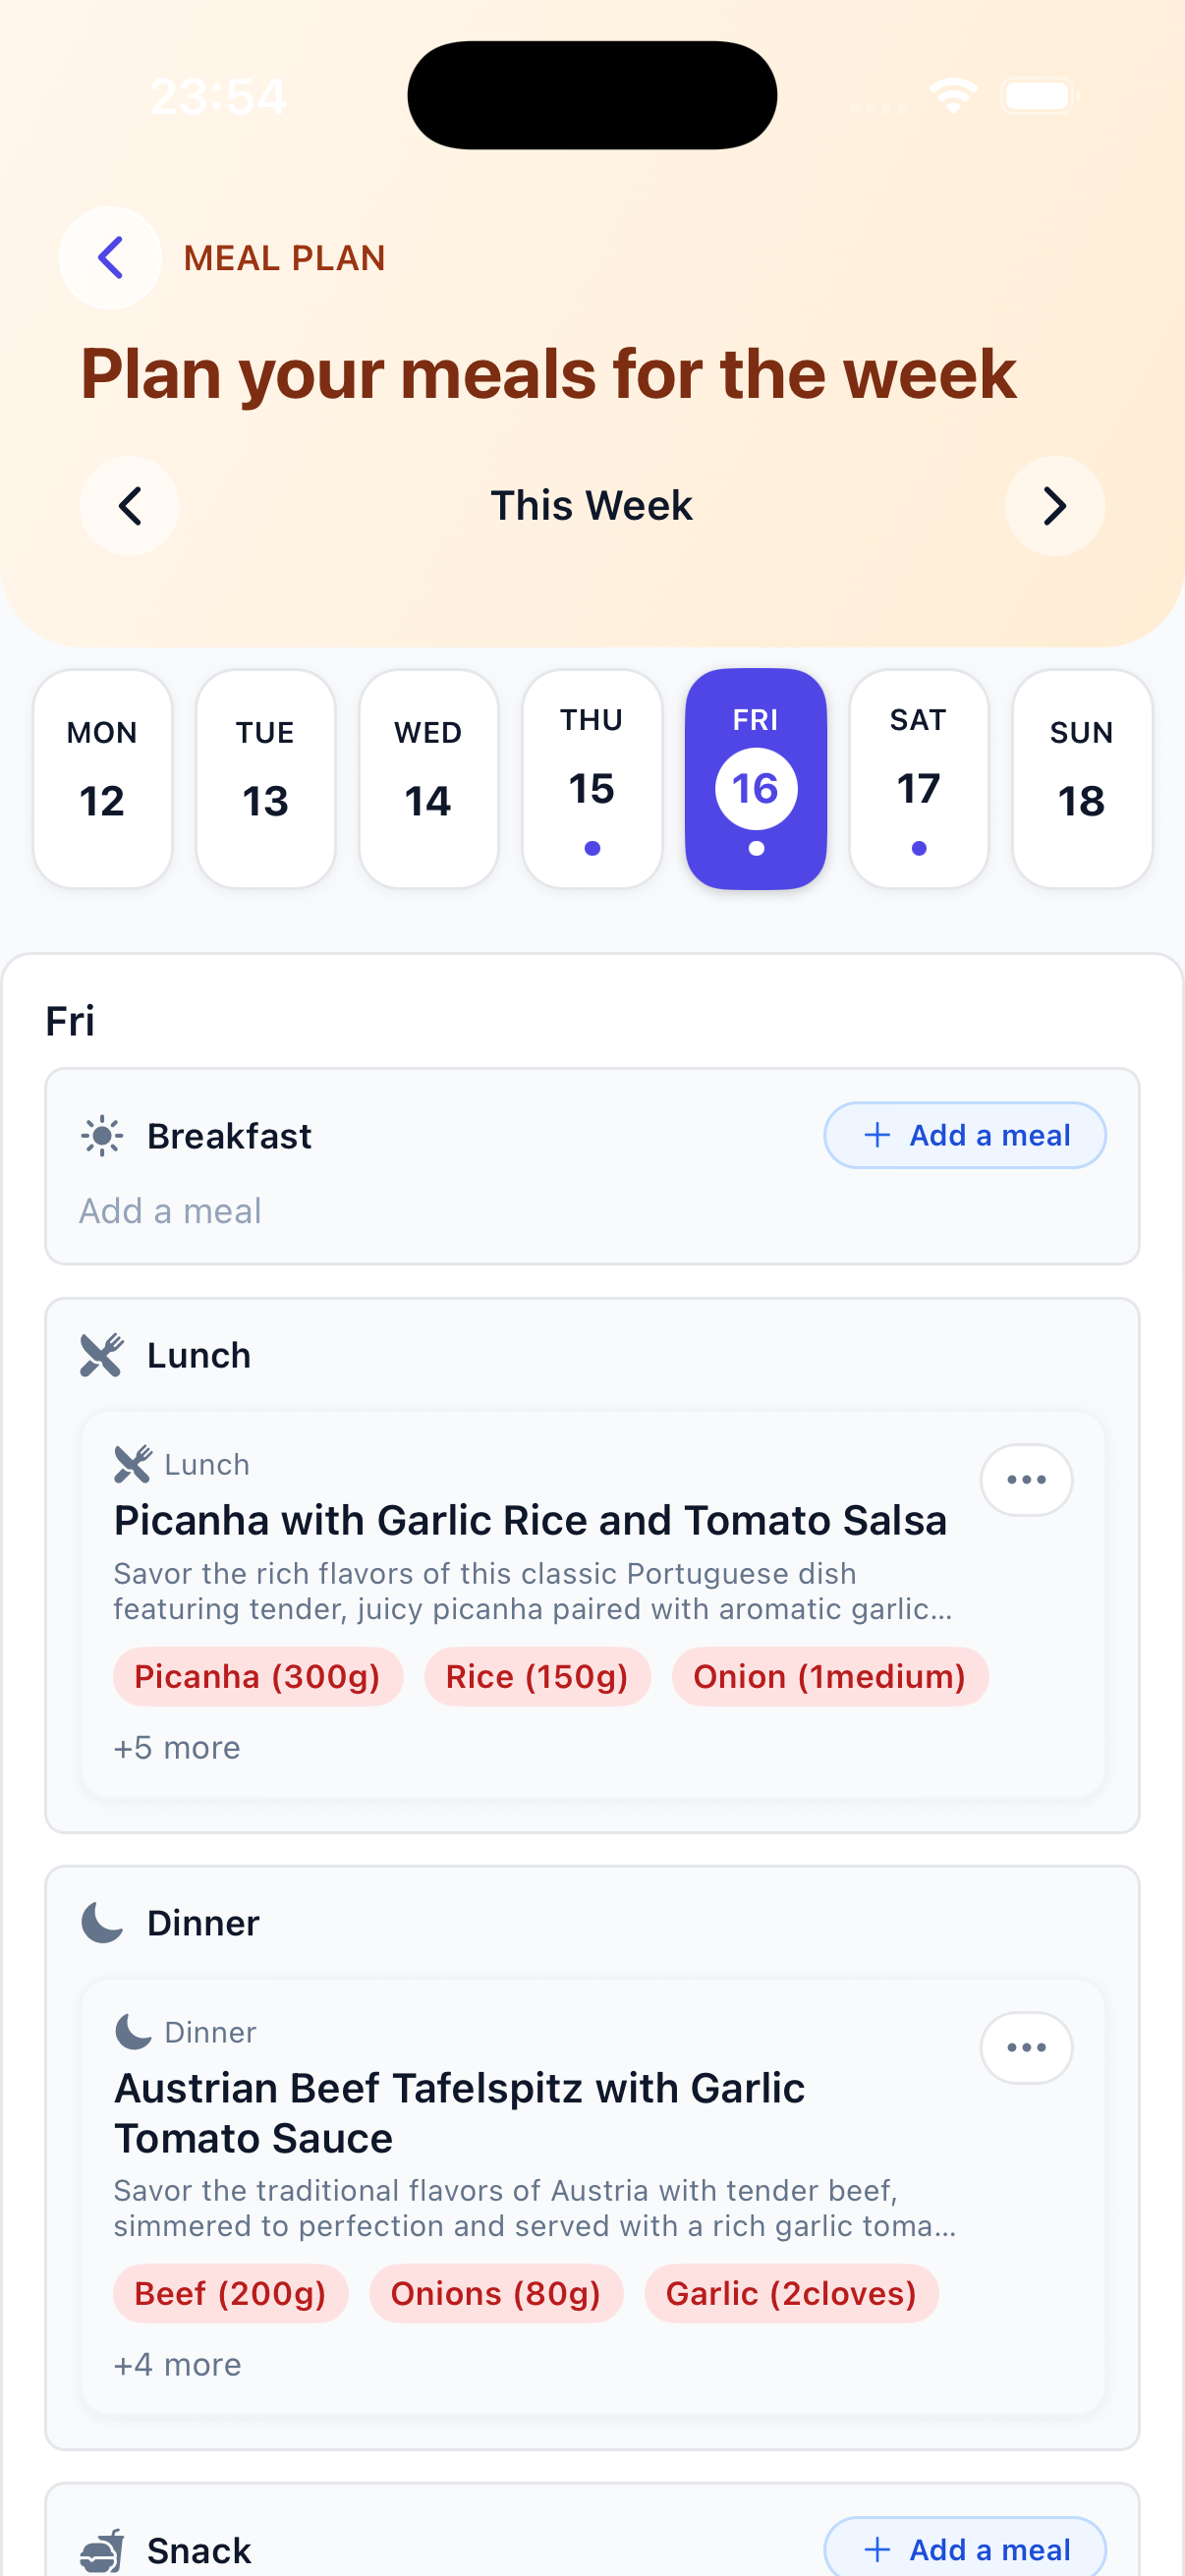
Task: Click Add a meal for Snack
Action: point(964,2548)
